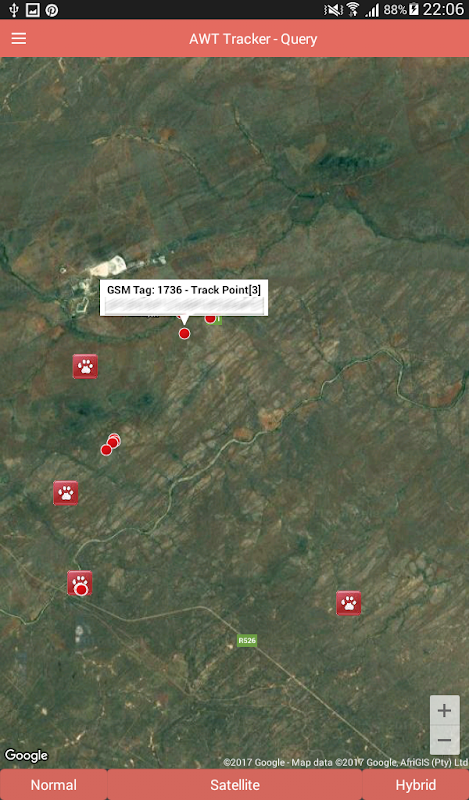Tap the lowest dot in the red cluster
Viewport: 469px width, 800px height.
coord(106,450)
